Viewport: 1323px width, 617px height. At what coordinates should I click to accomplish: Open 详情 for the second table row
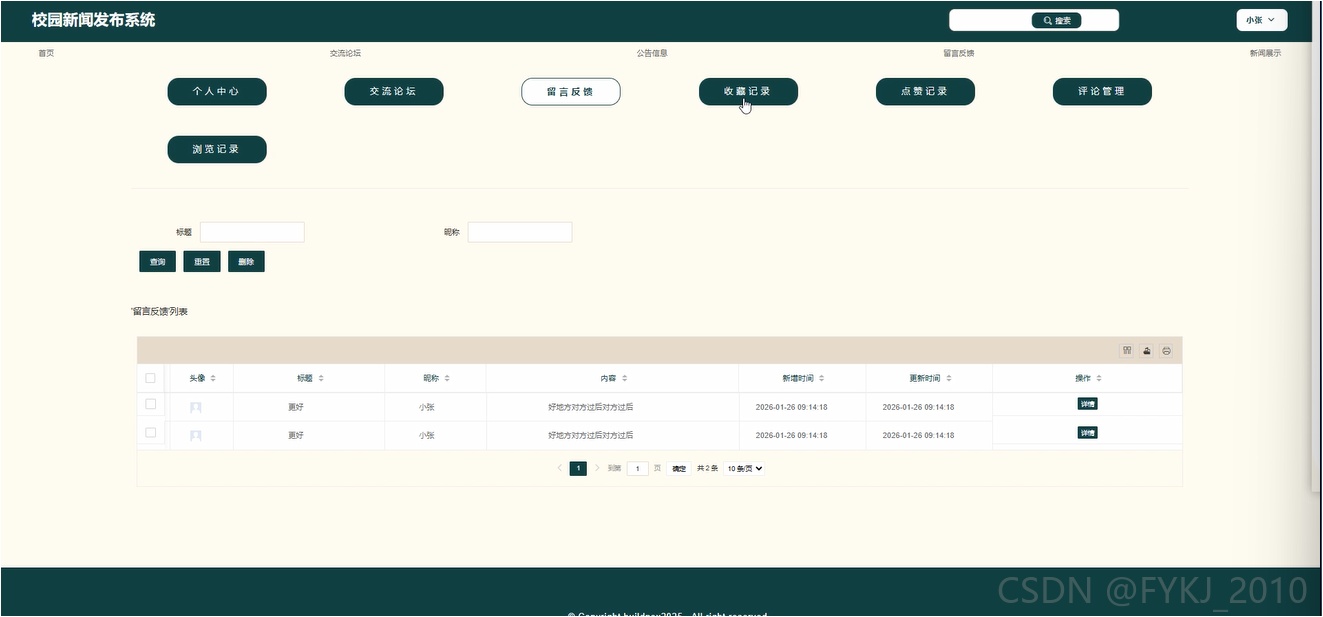tap(1087, 433)
